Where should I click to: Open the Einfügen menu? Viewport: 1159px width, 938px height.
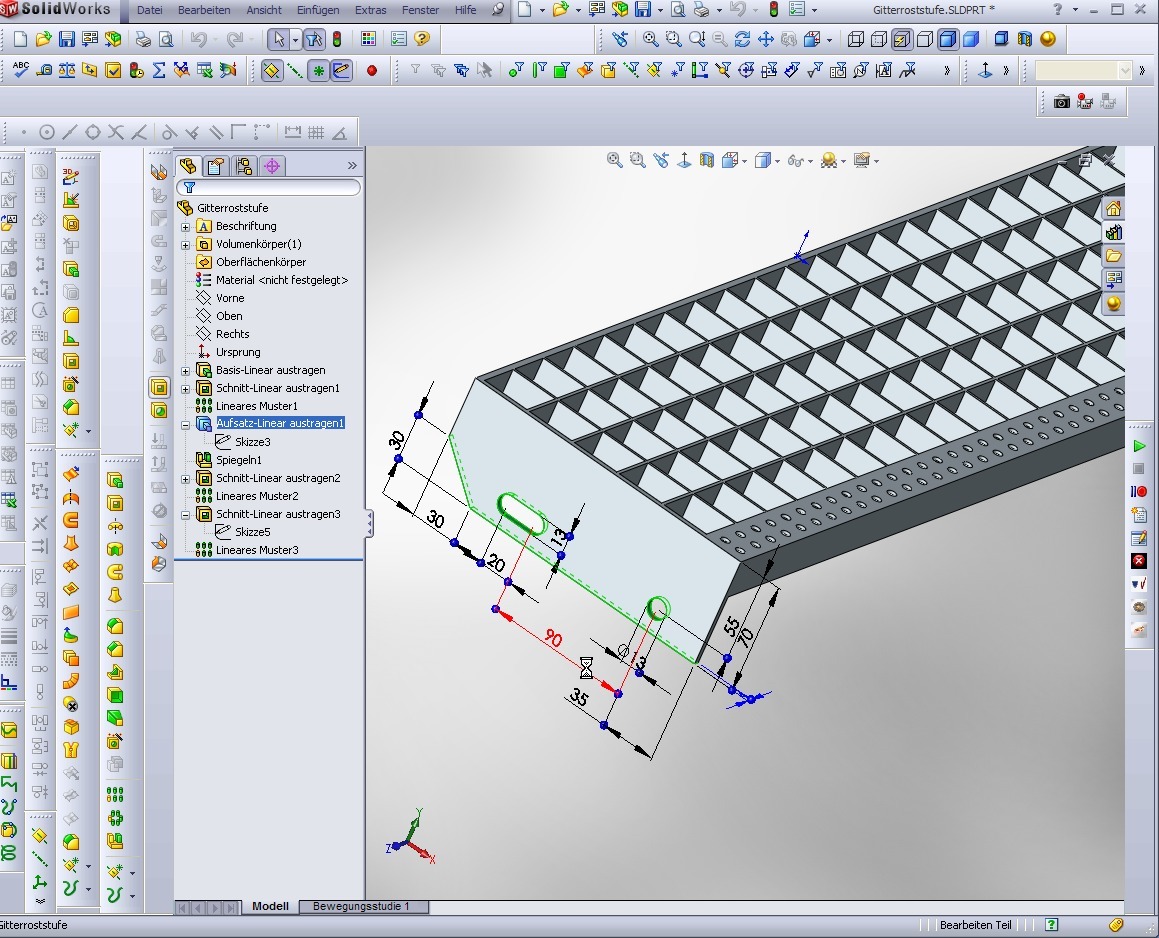pos(318,10)
